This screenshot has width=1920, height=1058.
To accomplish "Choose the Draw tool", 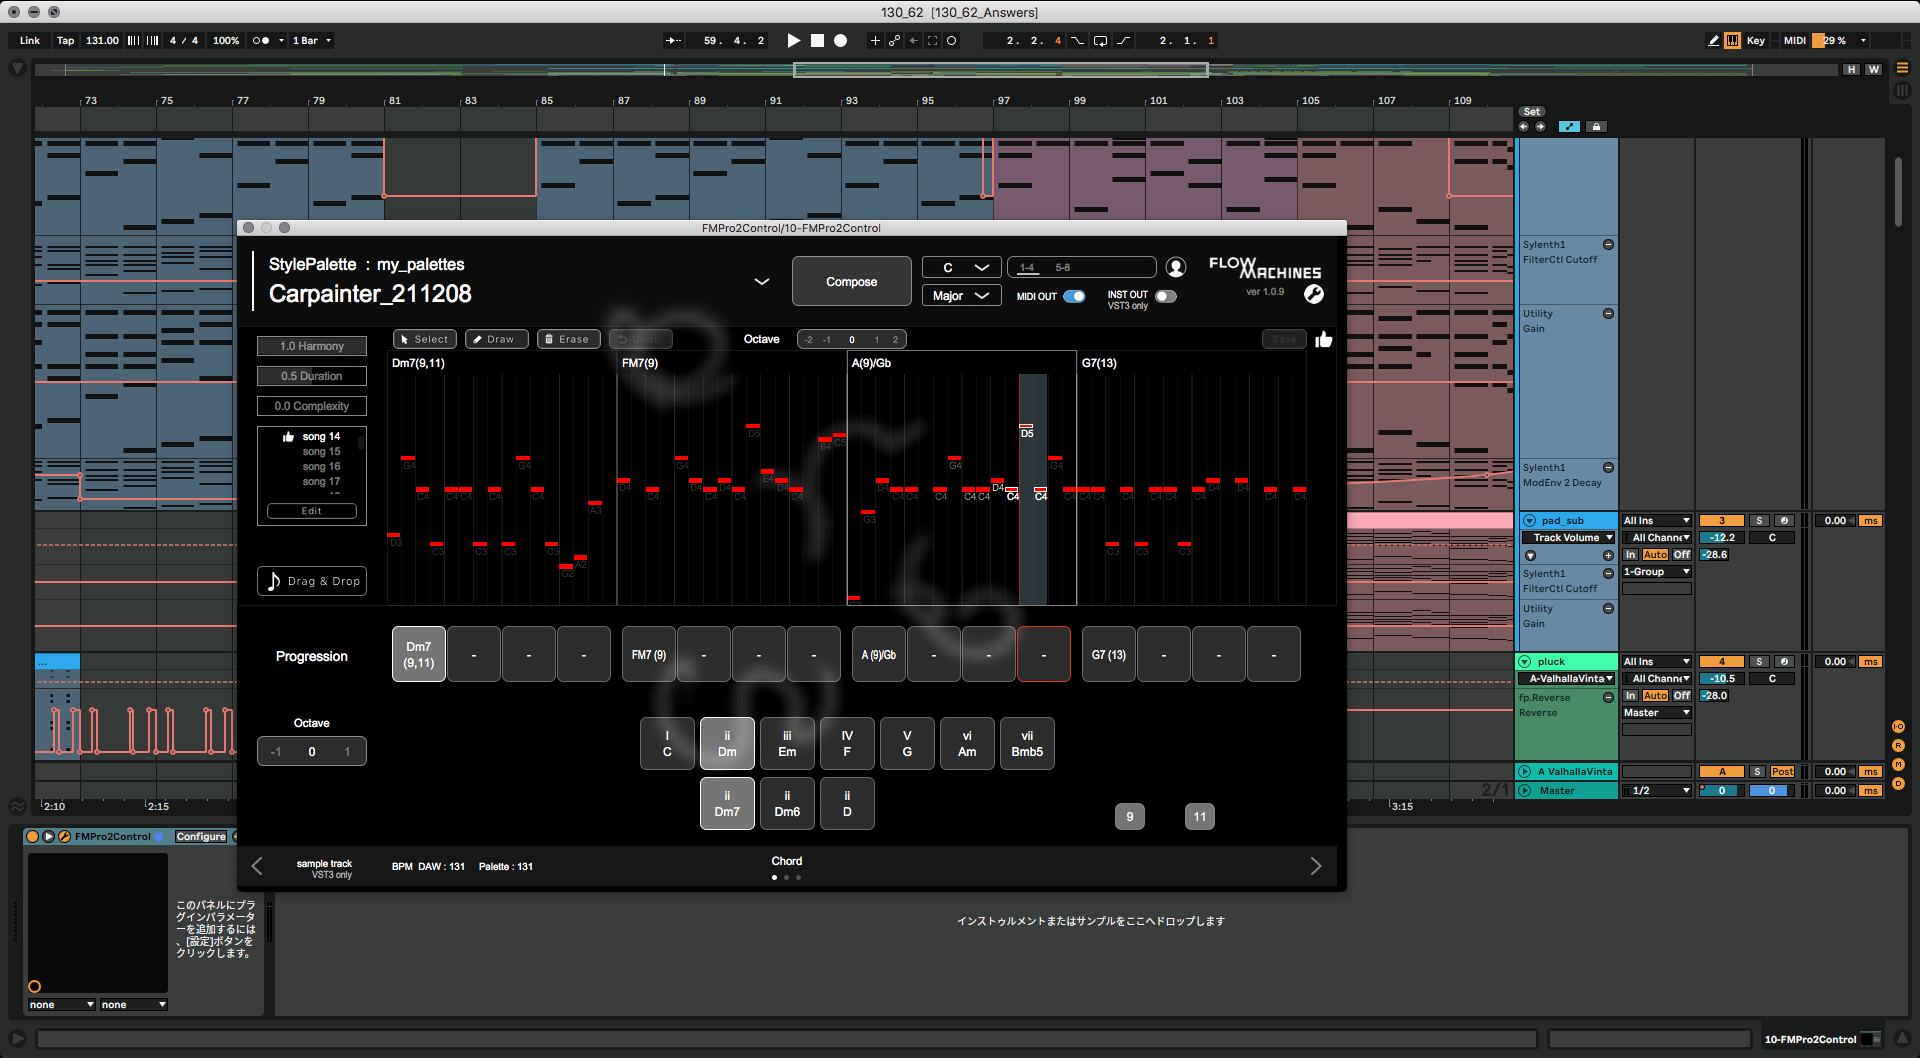I will pos(497,339).
